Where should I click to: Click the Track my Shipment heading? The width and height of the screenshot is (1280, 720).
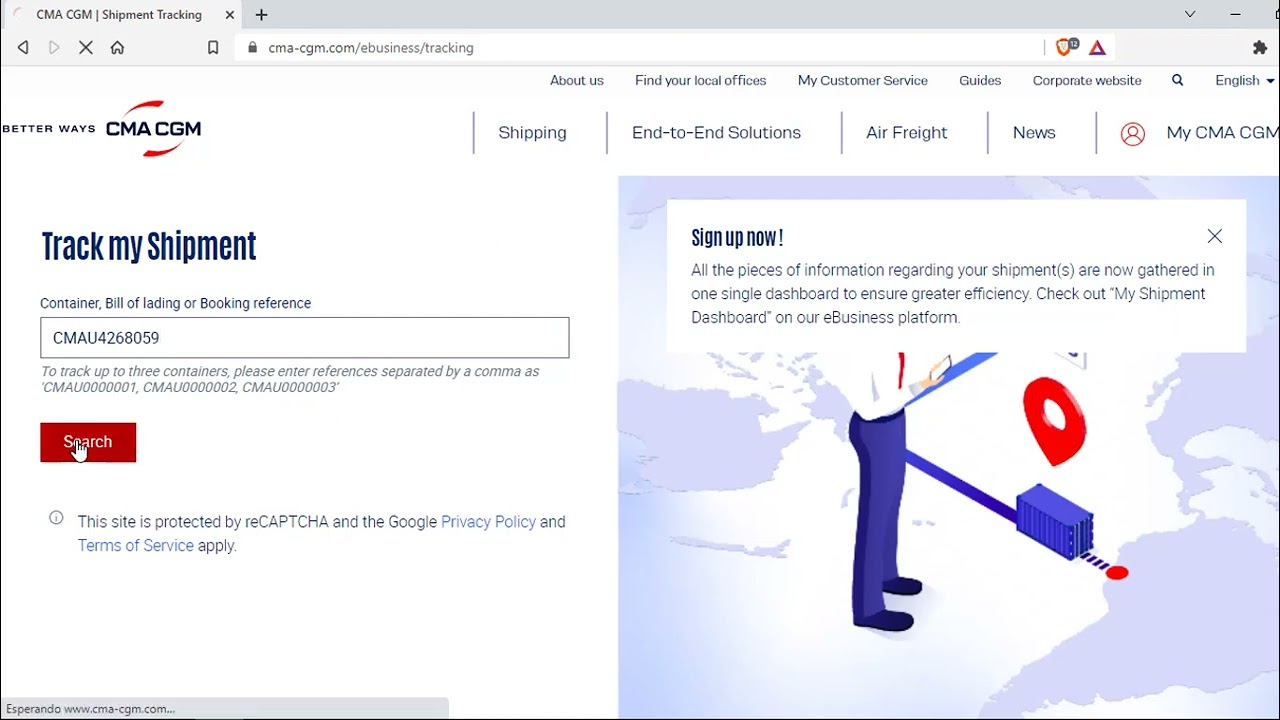149,246
